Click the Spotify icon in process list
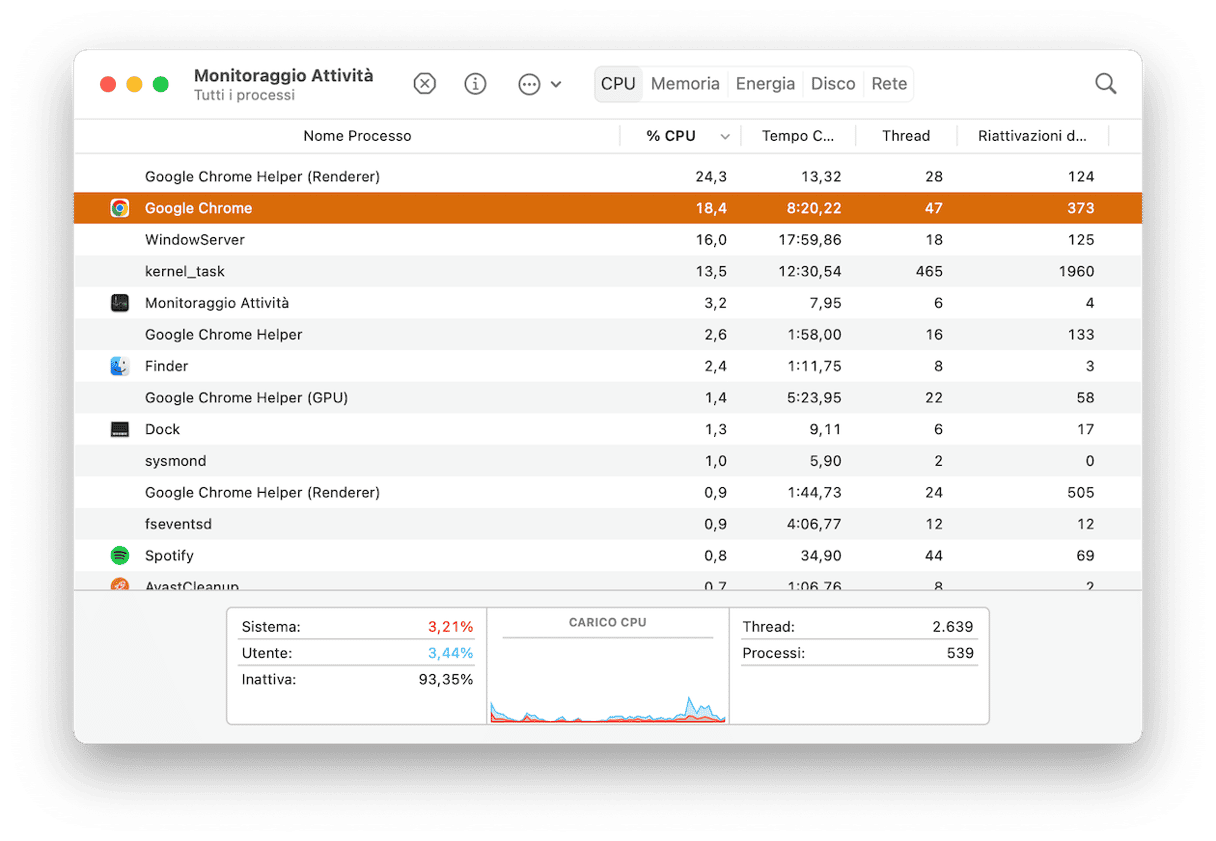Screen dimensions: 1216x841 120,555
